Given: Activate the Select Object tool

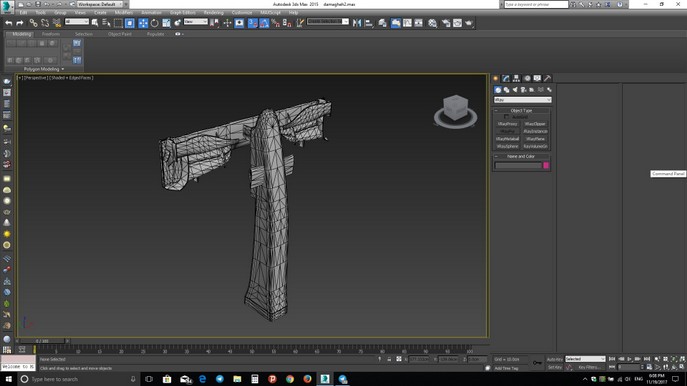Looking at the screenshot, I should tap(95, 23).
